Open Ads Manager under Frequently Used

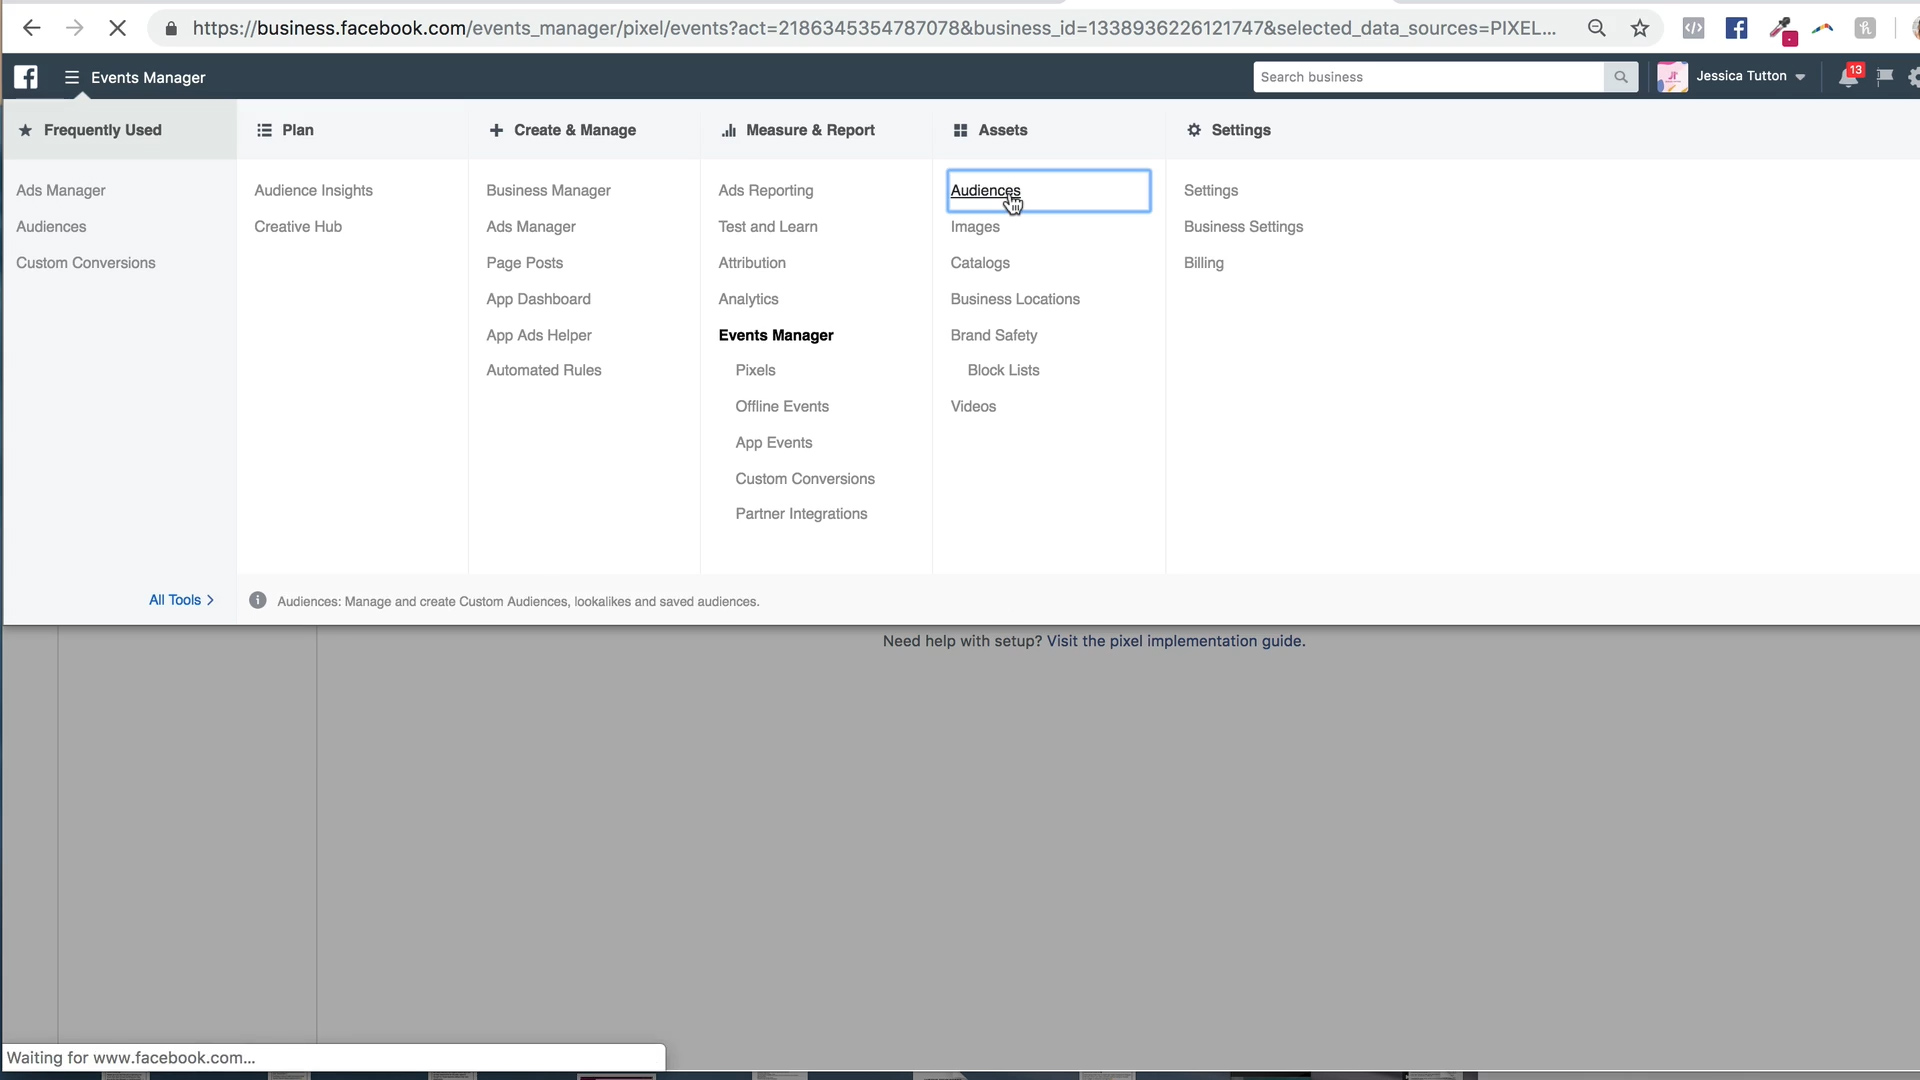coord(61,190)
